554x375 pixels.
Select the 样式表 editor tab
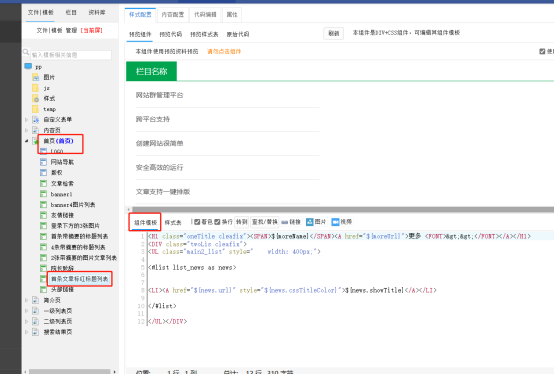(x=173, y=222)
